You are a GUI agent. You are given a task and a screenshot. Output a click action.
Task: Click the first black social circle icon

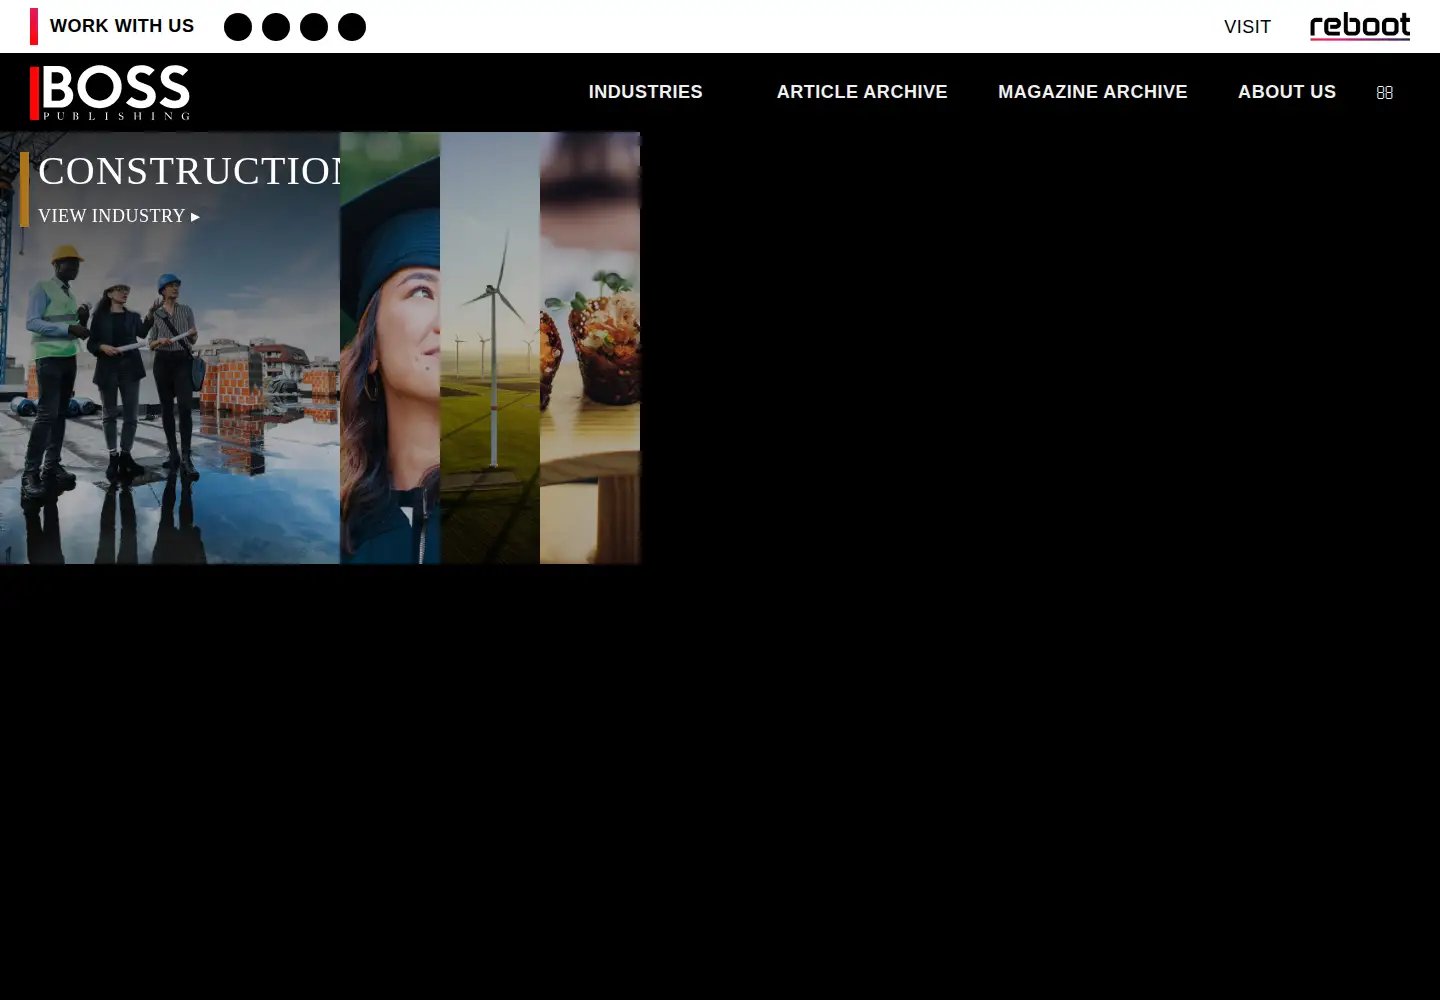tap(238, 27)
